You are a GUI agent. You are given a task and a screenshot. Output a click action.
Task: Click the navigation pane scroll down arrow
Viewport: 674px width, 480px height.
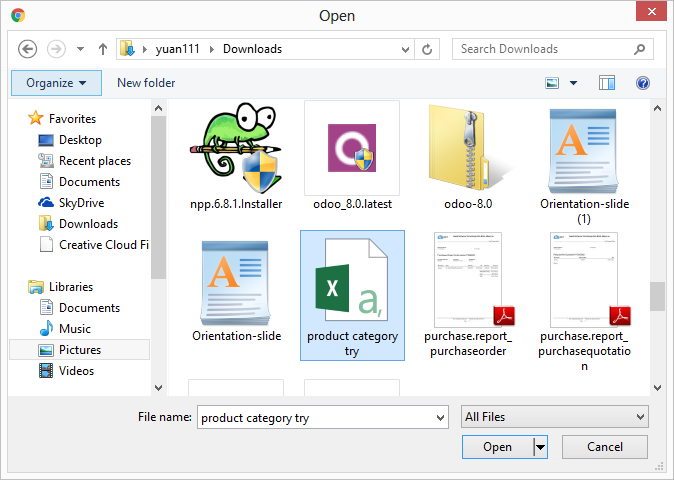pyautogui.click(x=159, y=388)
